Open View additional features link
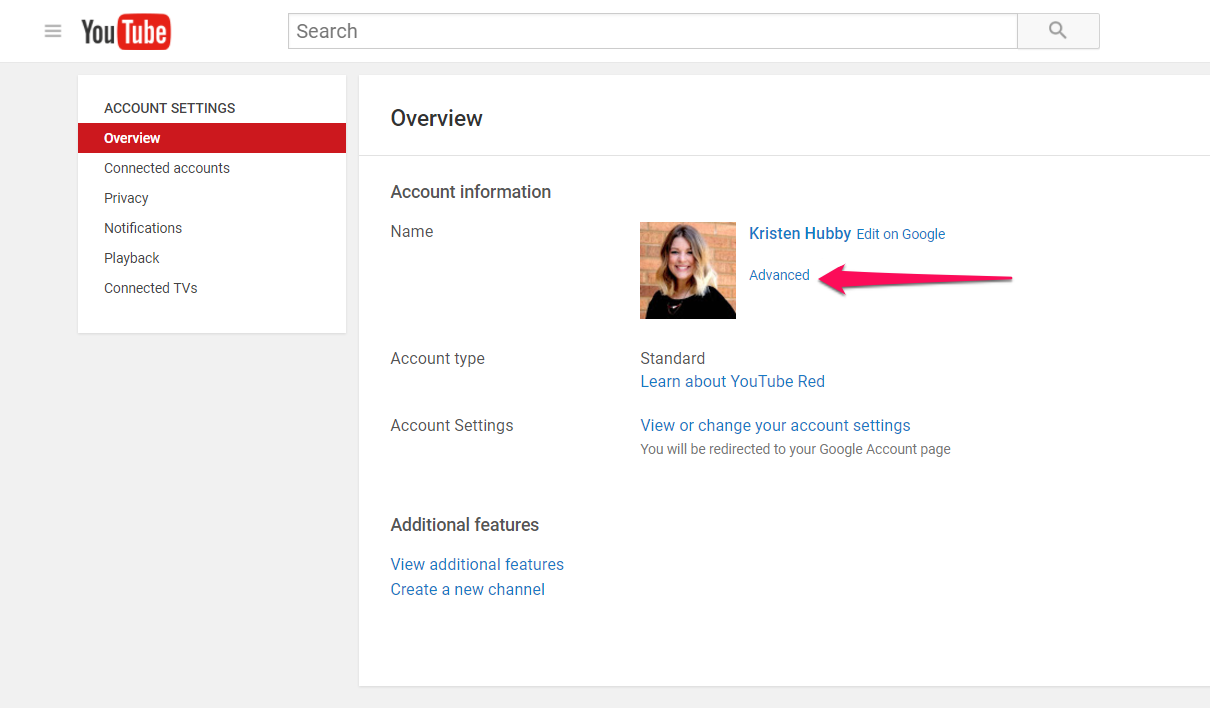This screenshot has width=1210, height=708. tap(477, 564)
